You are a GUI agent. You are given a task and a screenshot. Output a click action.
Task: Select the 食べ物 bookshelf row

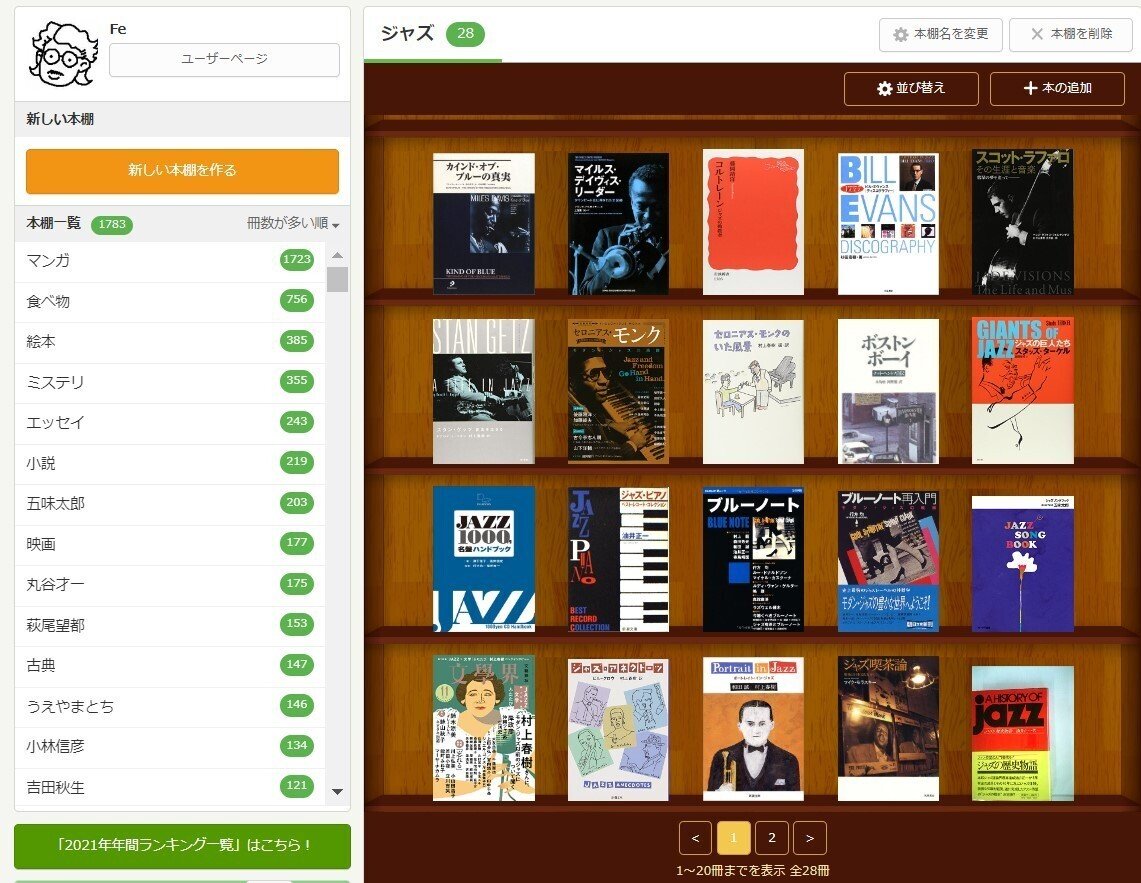[x=170, y=301]
